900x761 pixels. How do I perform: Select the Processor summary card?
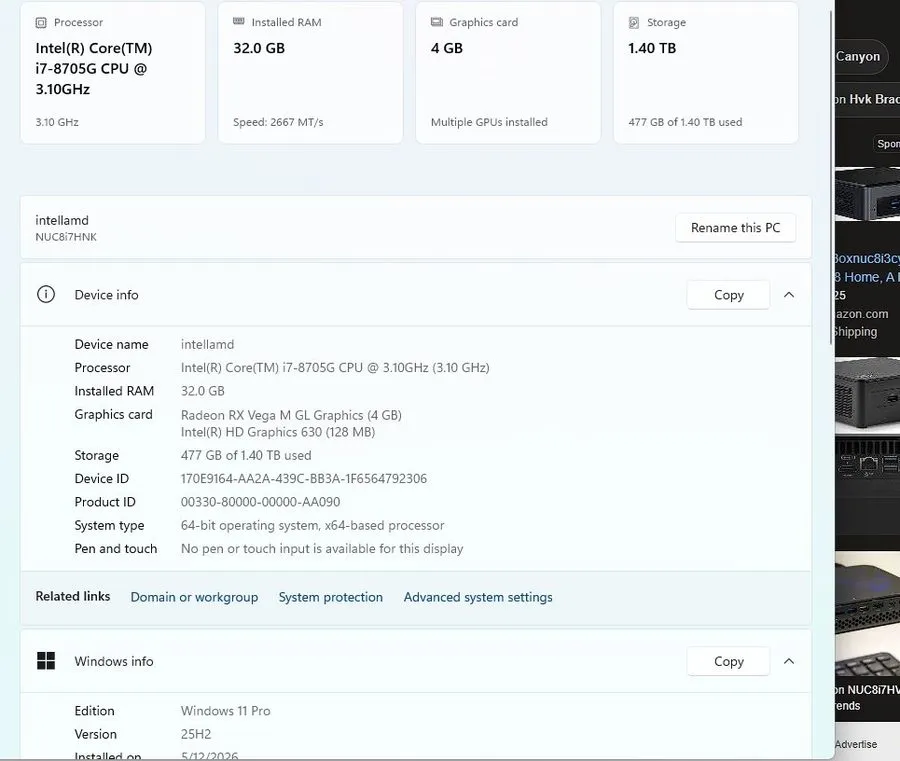(112, 72)
